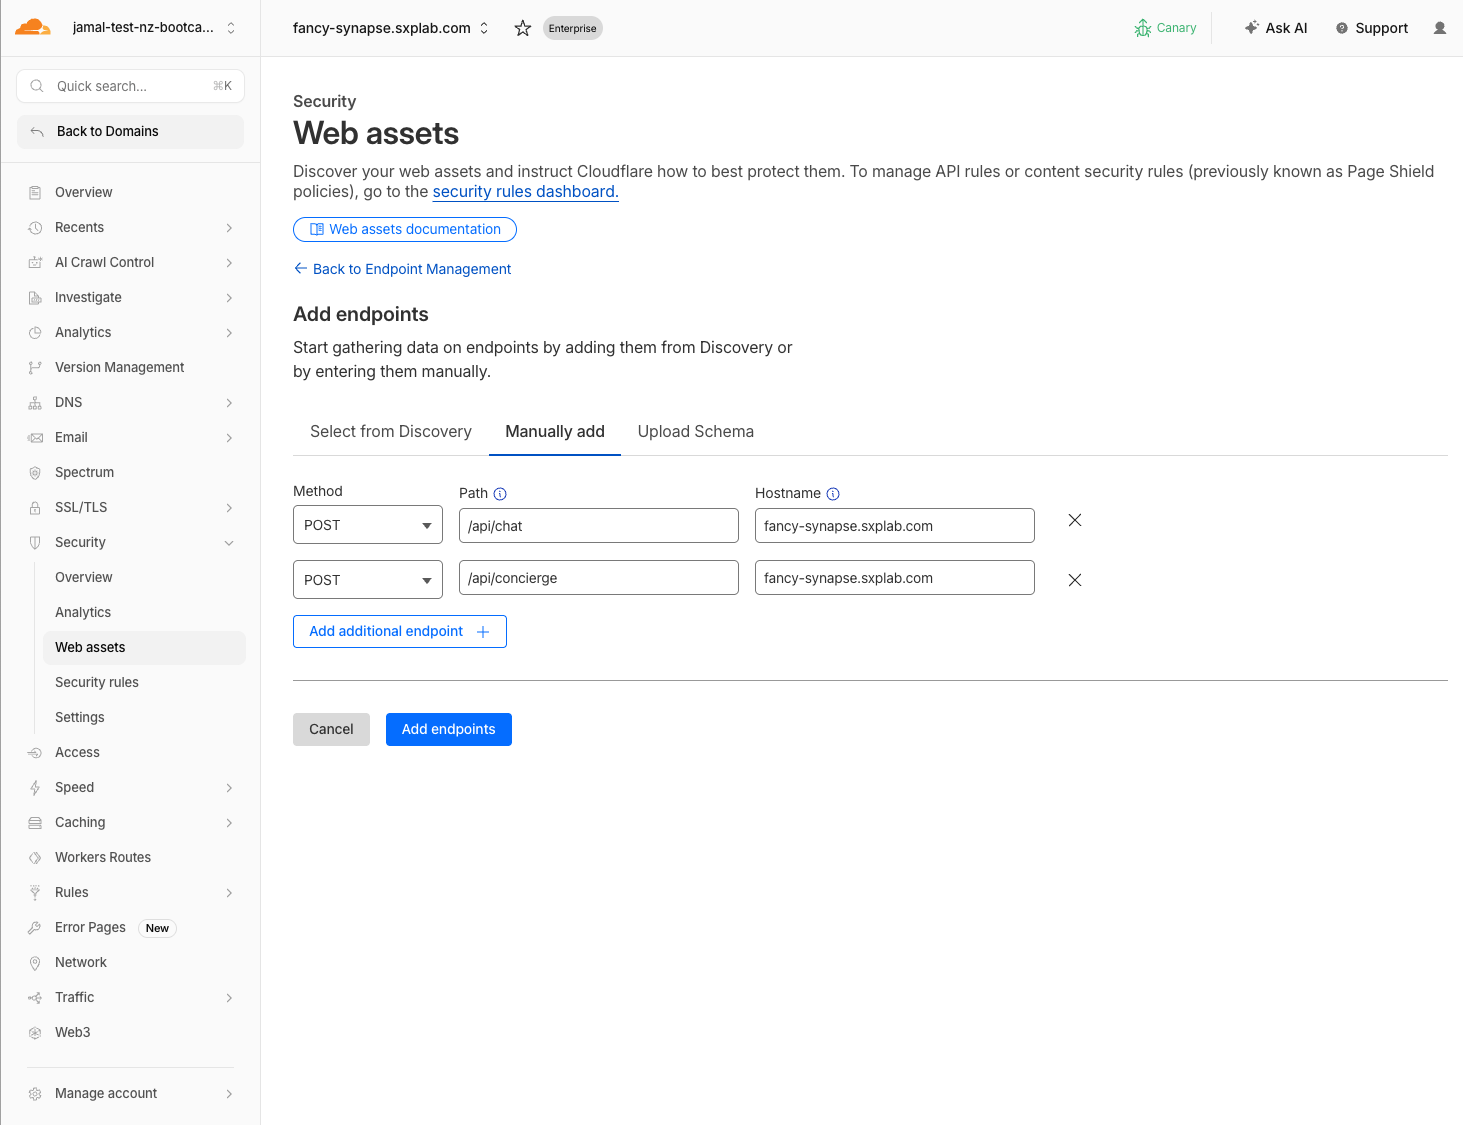Click Back to Domains button
This screenshot has height=1125, width=1463.
[130, 131]
